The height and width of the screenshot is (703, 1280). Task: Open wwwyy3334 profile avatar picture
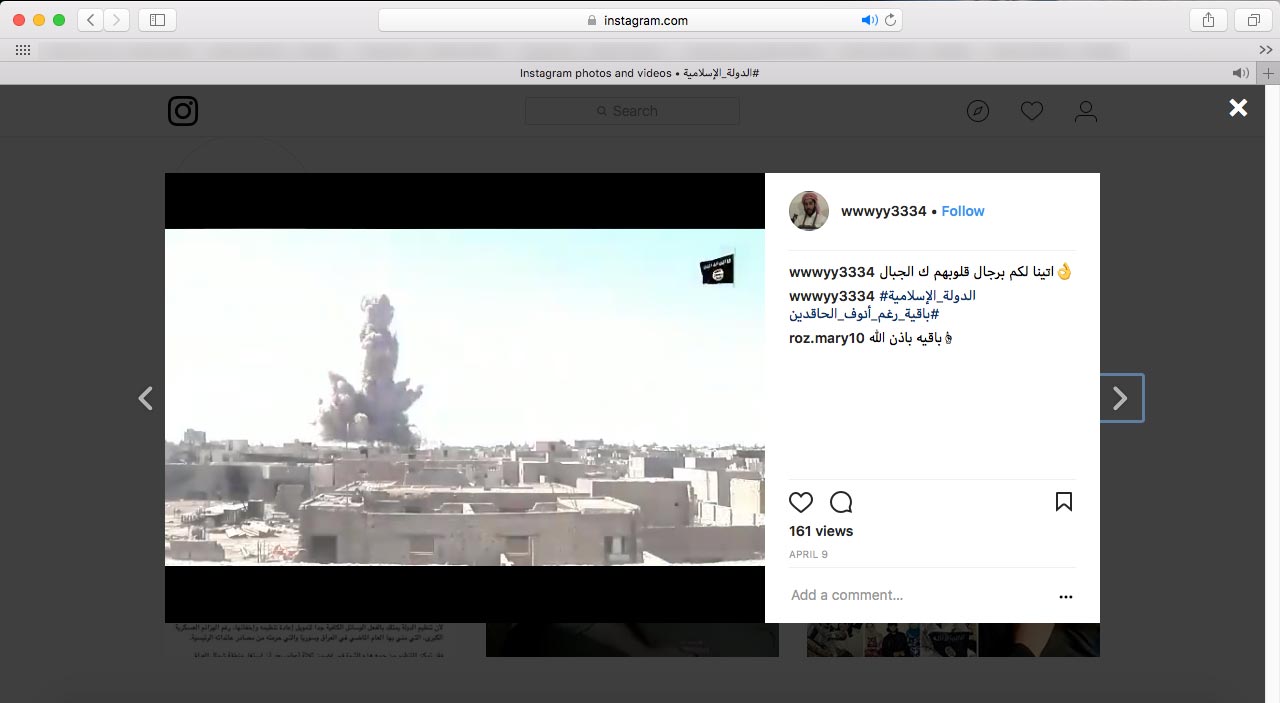point(809,211)
